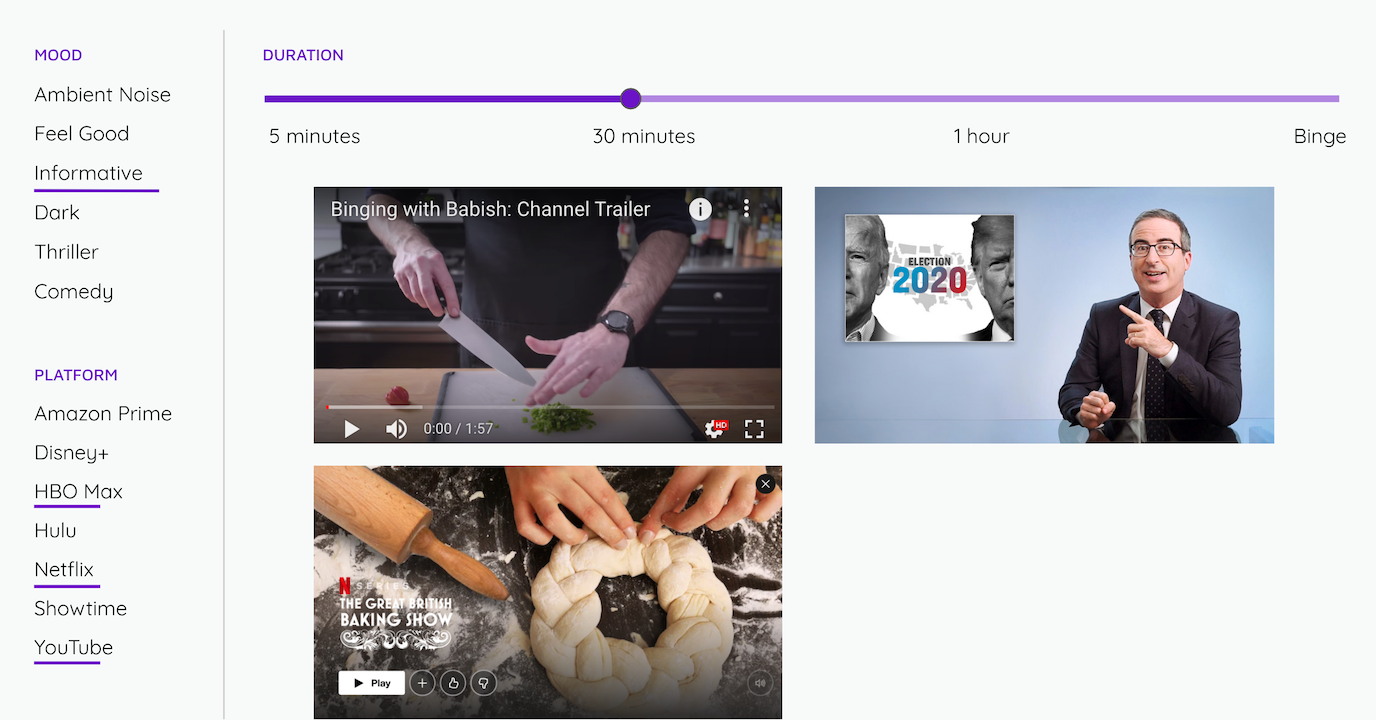Disable the YouTube platform filter
1376x720 pixels.
click(x=74, y=648)
